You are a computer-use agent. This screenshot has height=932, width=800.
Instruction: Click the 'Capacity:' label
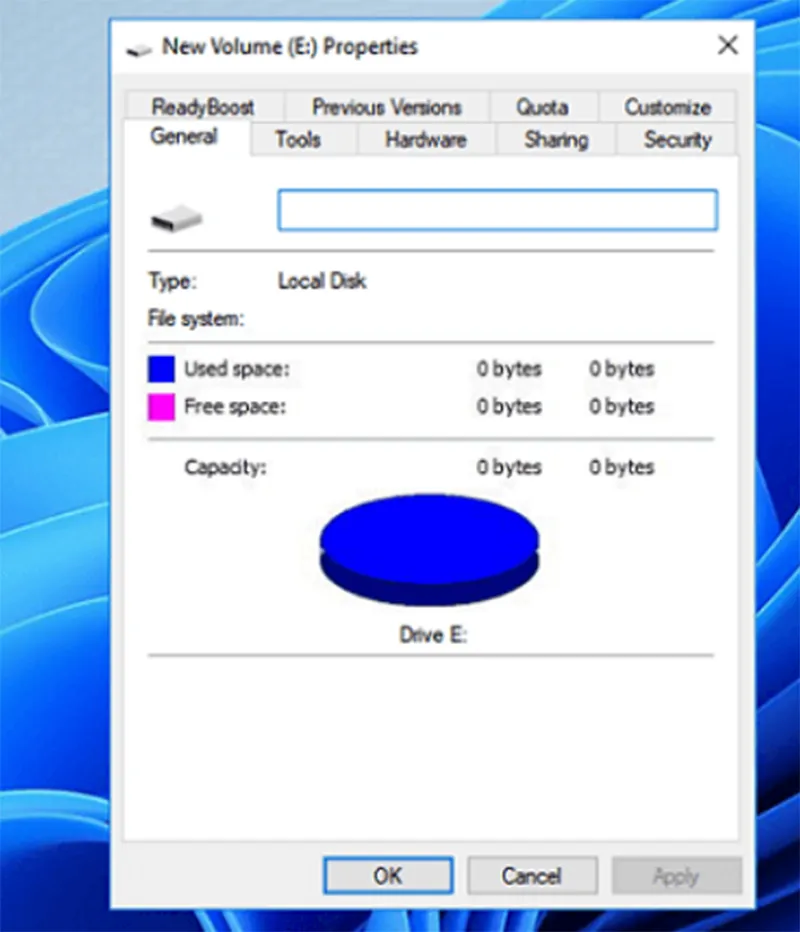[x=225, y=467]
